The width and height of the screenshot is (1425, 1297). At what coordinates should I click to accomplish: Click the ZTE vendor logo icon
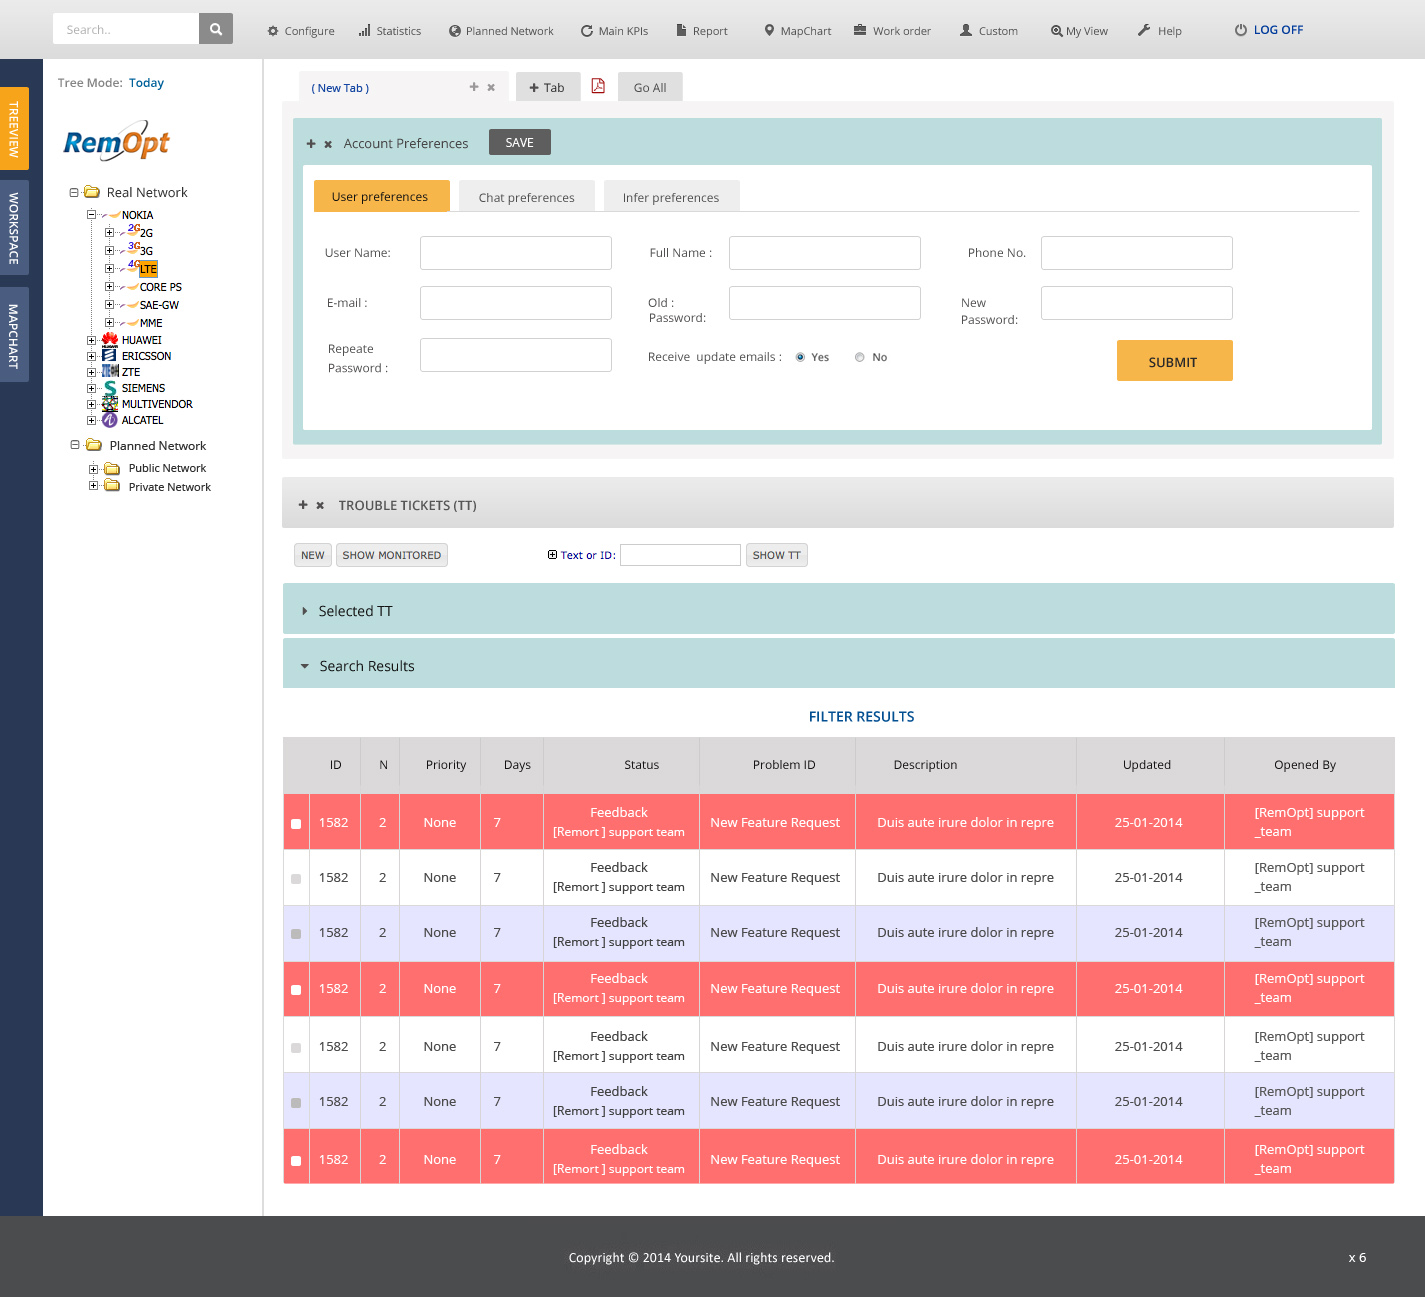click(110, 371)
